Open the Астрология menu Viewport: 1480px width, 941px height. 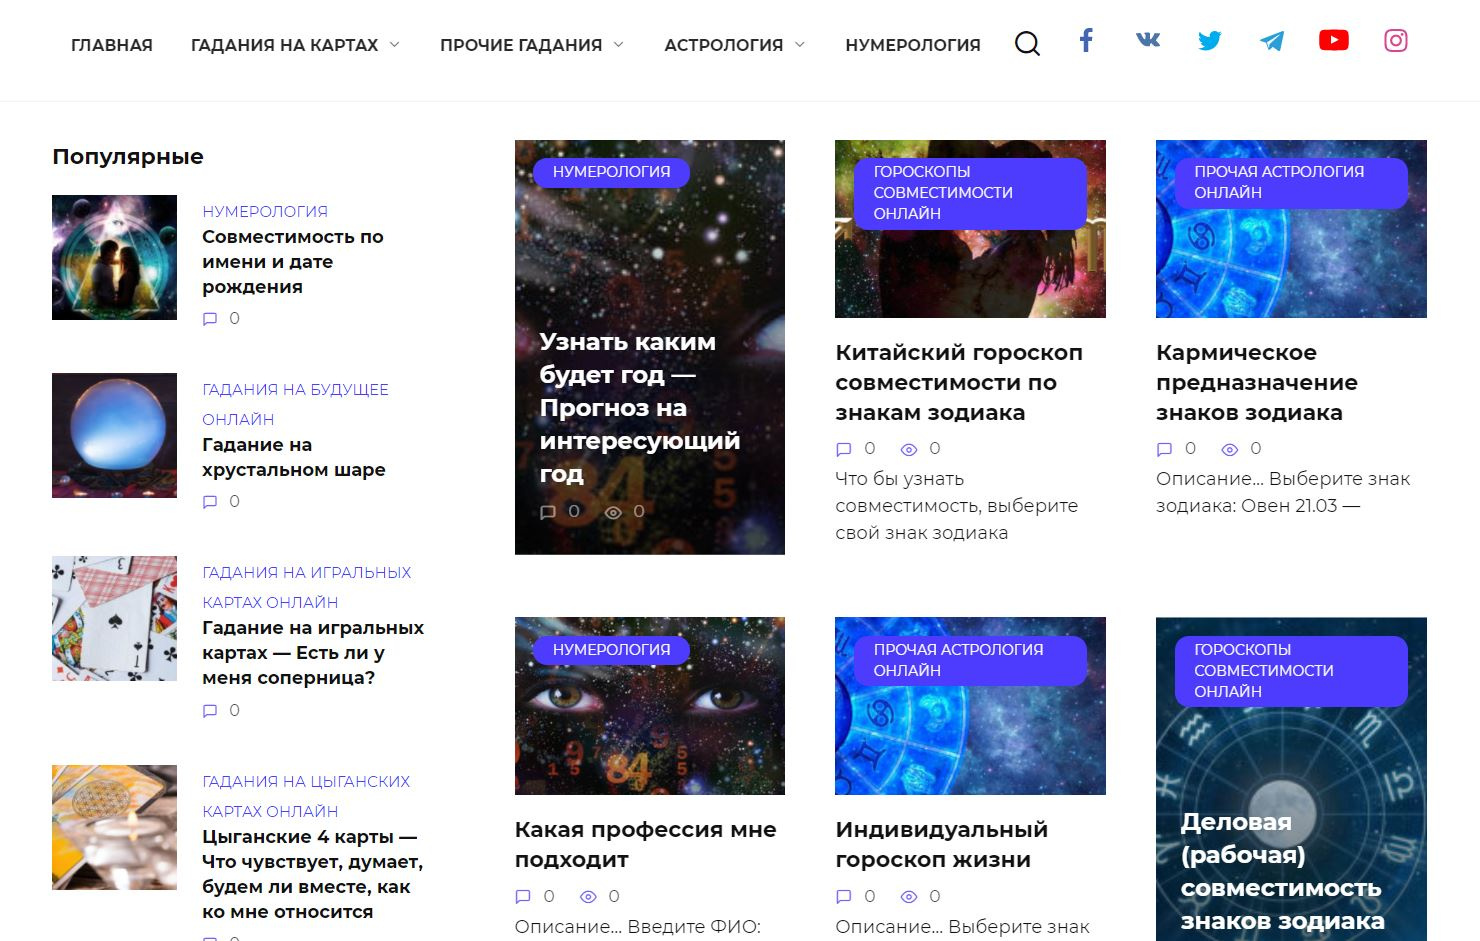point(724,45)
